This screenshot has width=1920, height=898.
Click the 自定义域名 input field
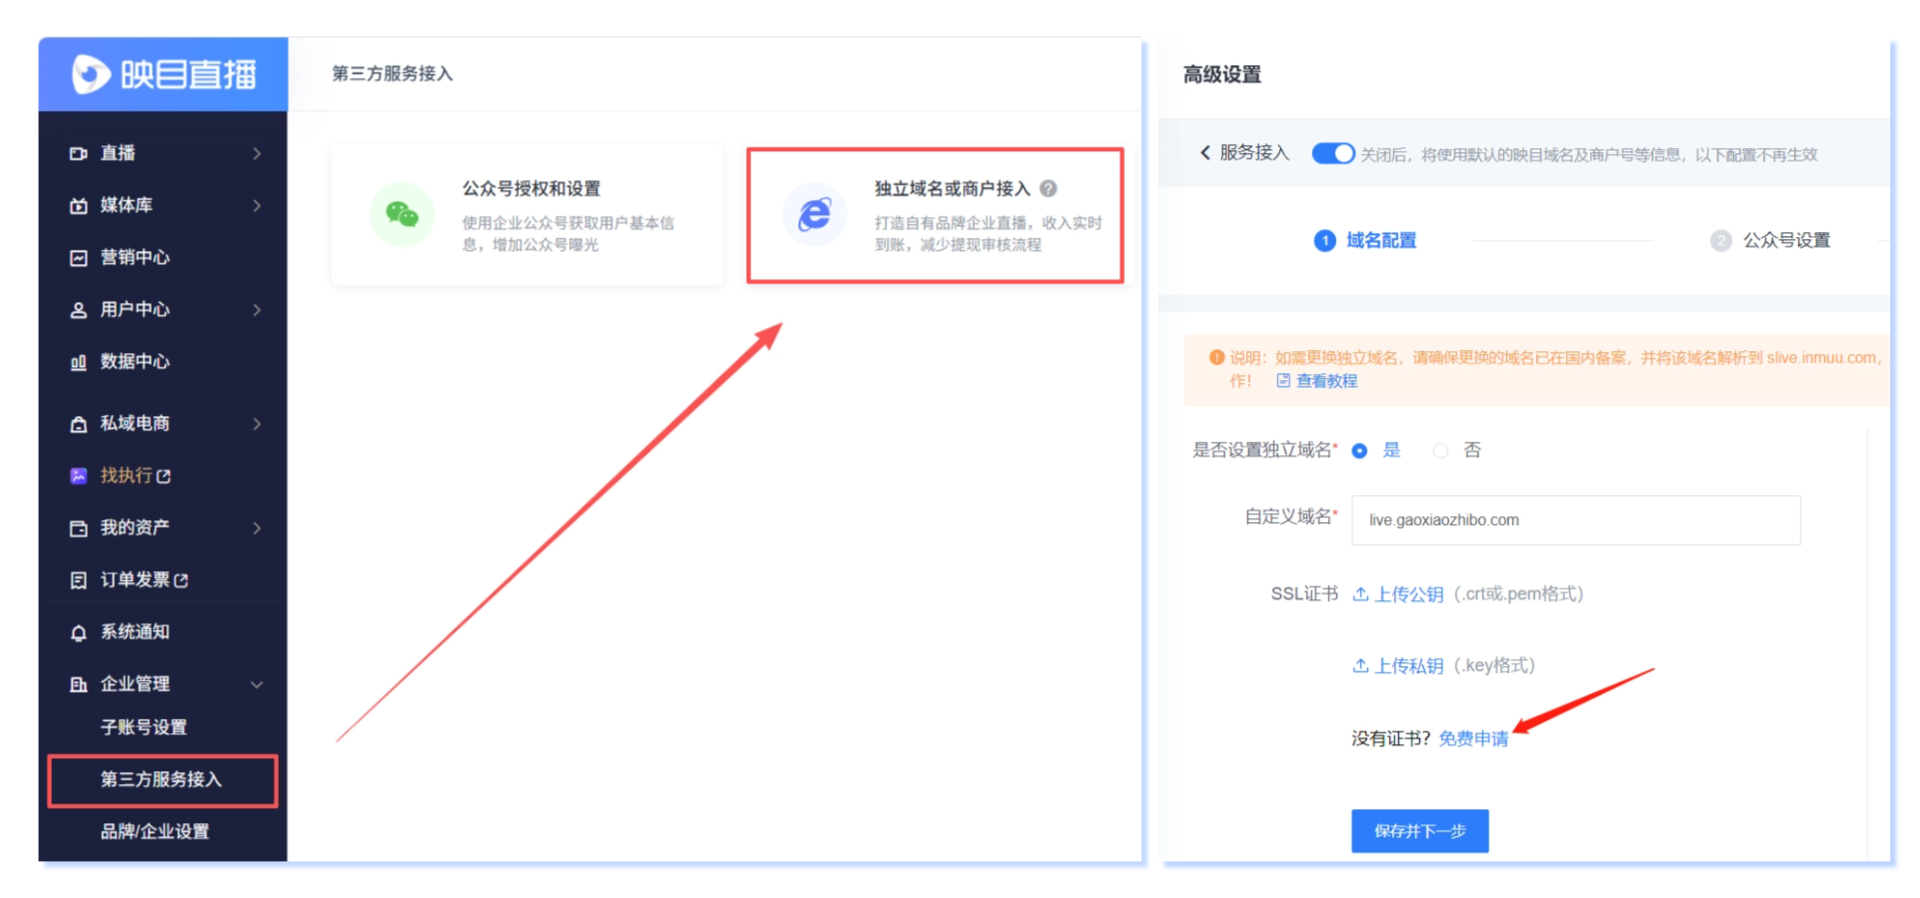(1575, 520)
